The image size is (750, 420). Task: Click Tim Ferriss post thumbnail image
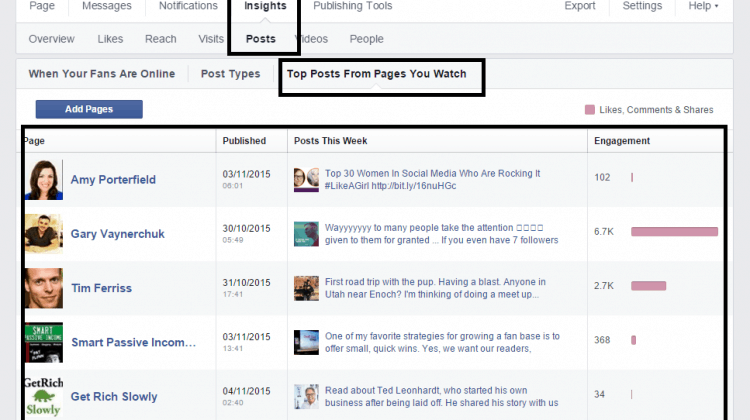306,288
